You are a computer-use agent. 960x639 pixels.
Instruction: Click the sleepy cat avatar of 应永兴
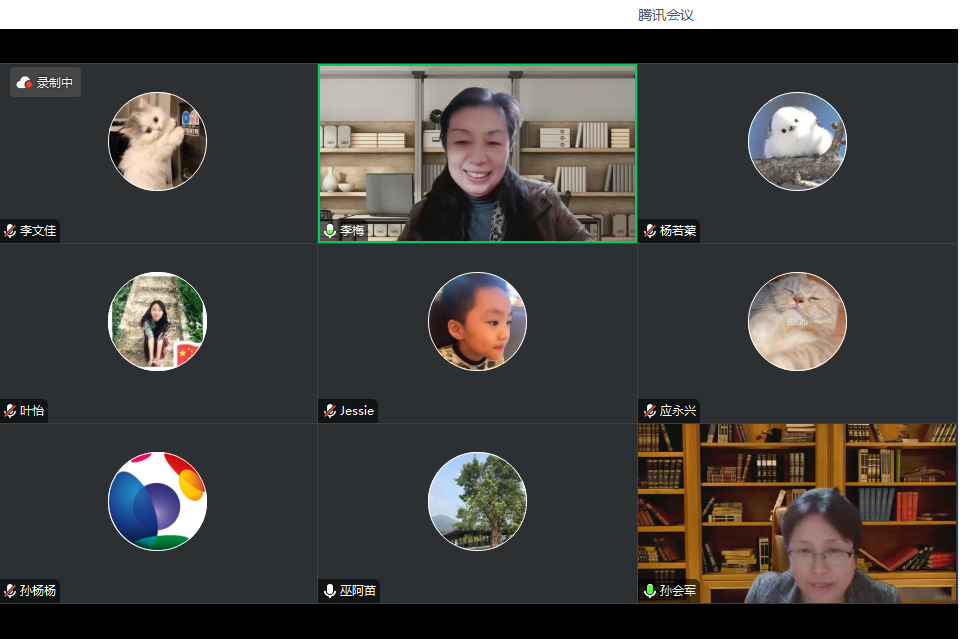pos(797,321)
